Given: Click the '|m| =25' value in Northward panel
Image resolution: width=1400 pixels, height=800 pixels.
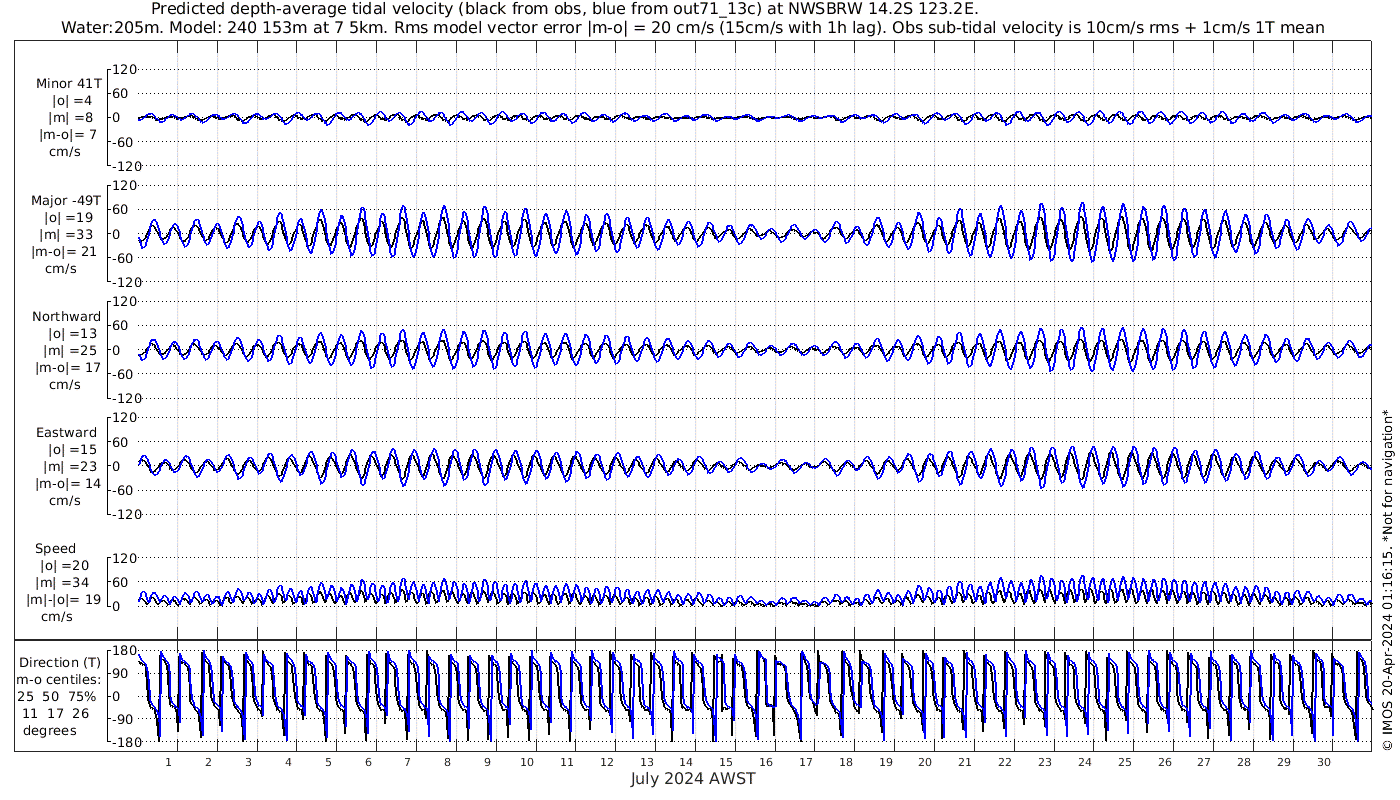Looking at the screenshot, I should click(x=70, y=351).
